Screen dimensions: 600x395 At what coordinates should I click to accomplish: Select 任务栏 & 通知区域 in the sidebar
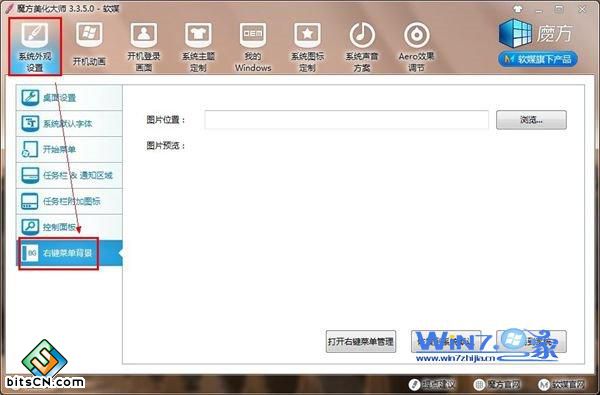click(69, 175)
